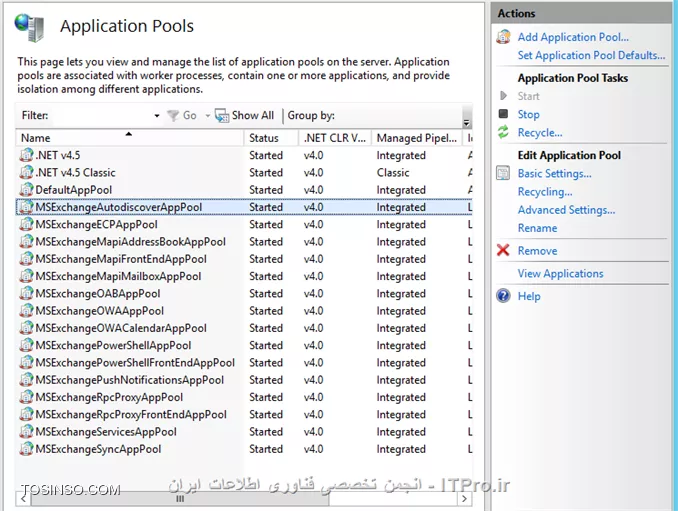Select the MSExchangePowerShellFrontEndAppPool row
The width and height of the screenshot is (678, 511).
point(244,362)
